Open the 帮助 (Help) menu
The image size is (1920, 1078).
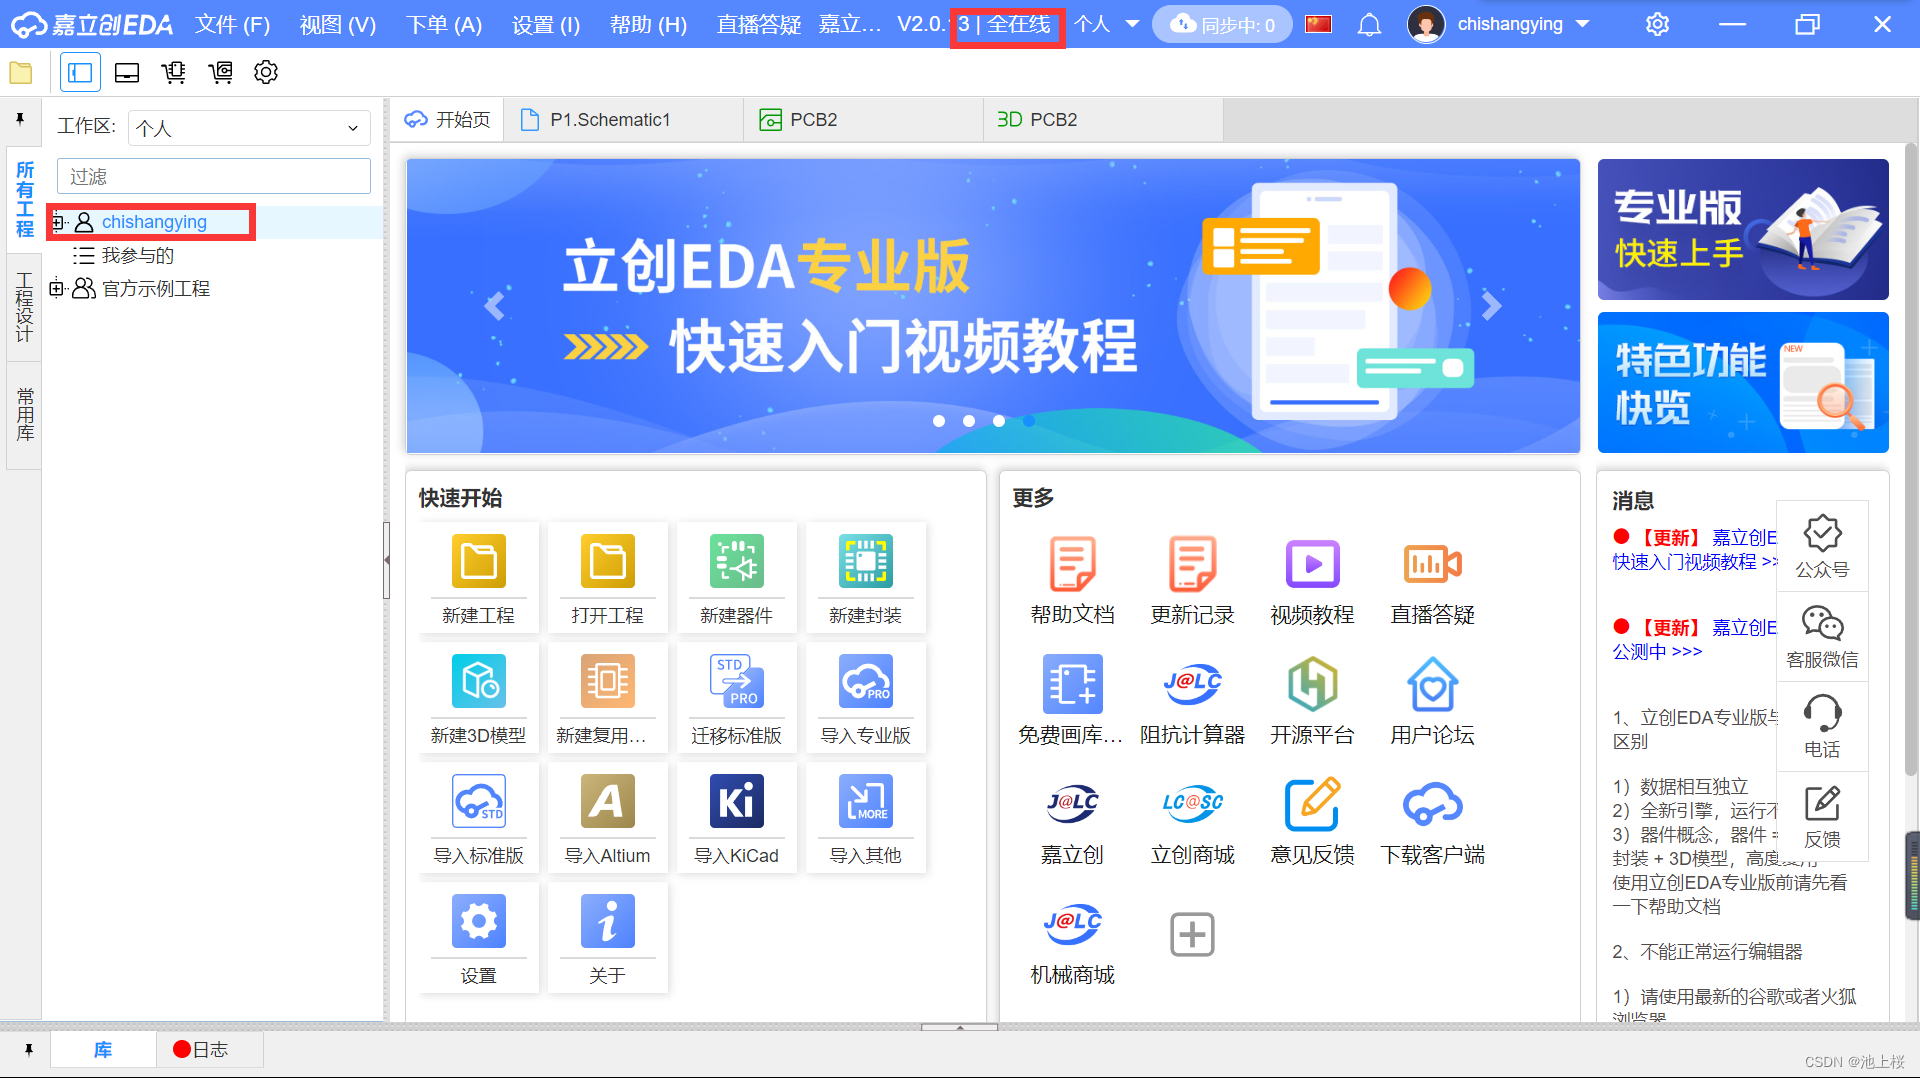[x=648, y=24]
